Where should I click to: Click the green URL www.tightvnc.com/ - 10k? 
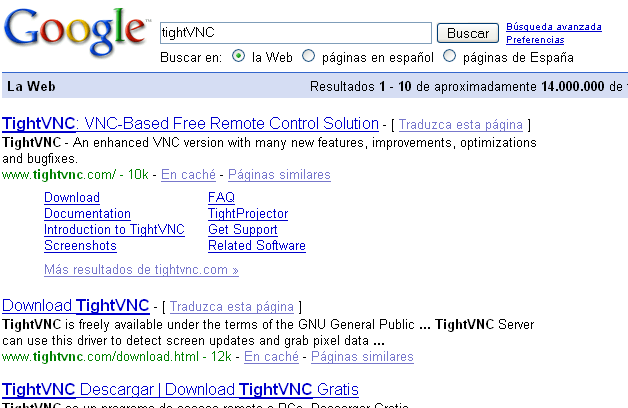[75, 175]
